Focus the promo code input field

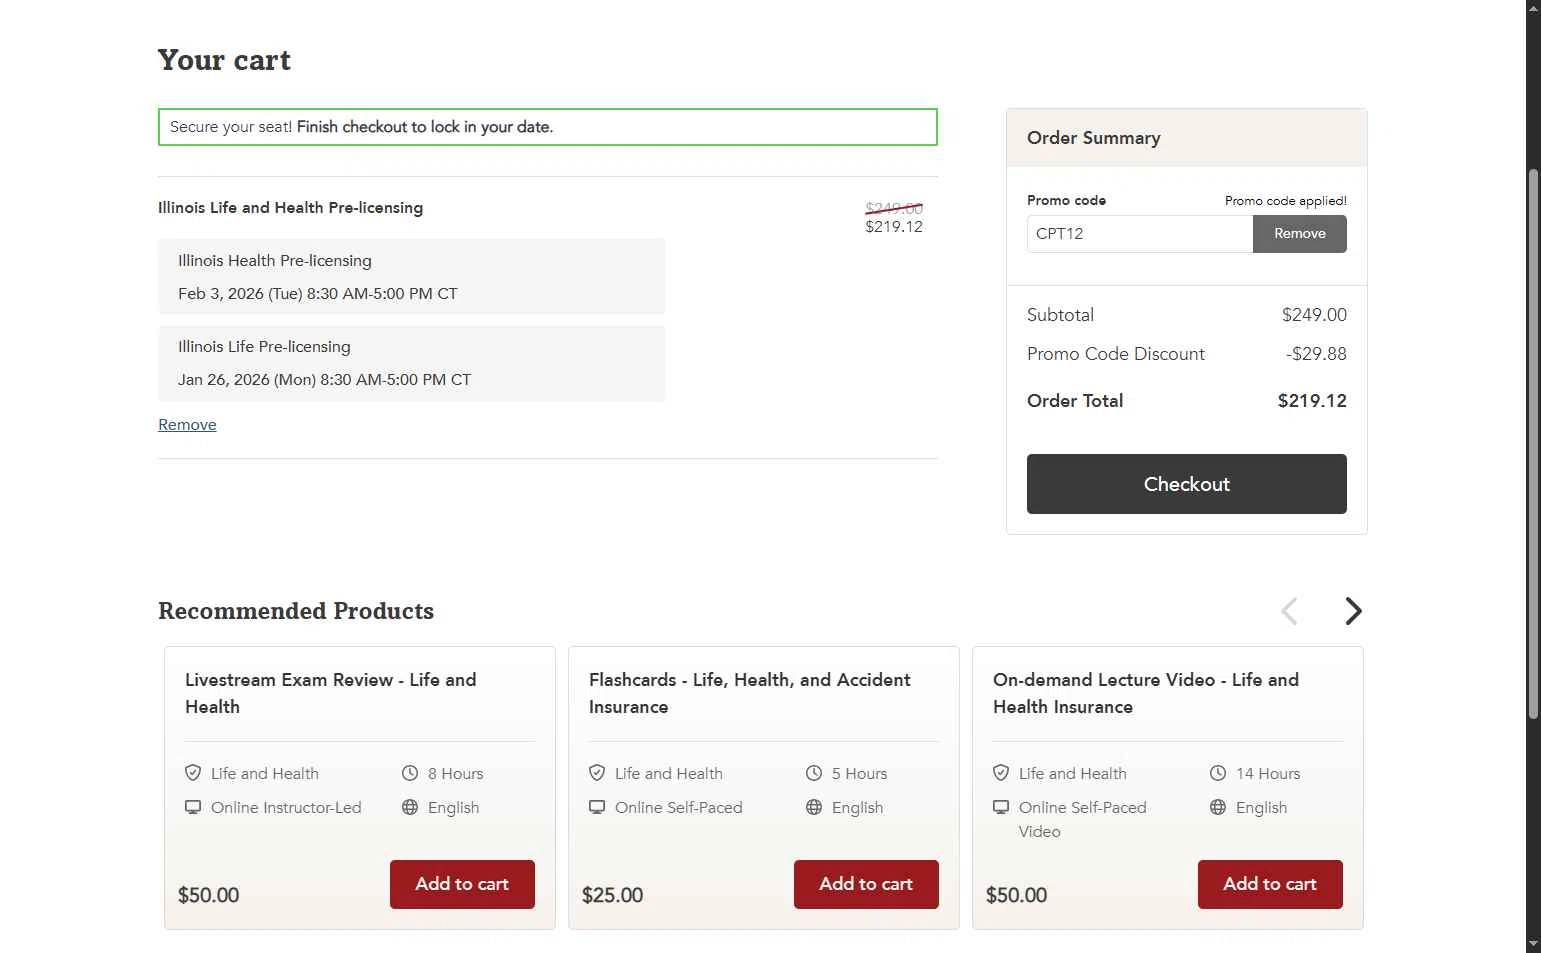[x=1139, y=234]
